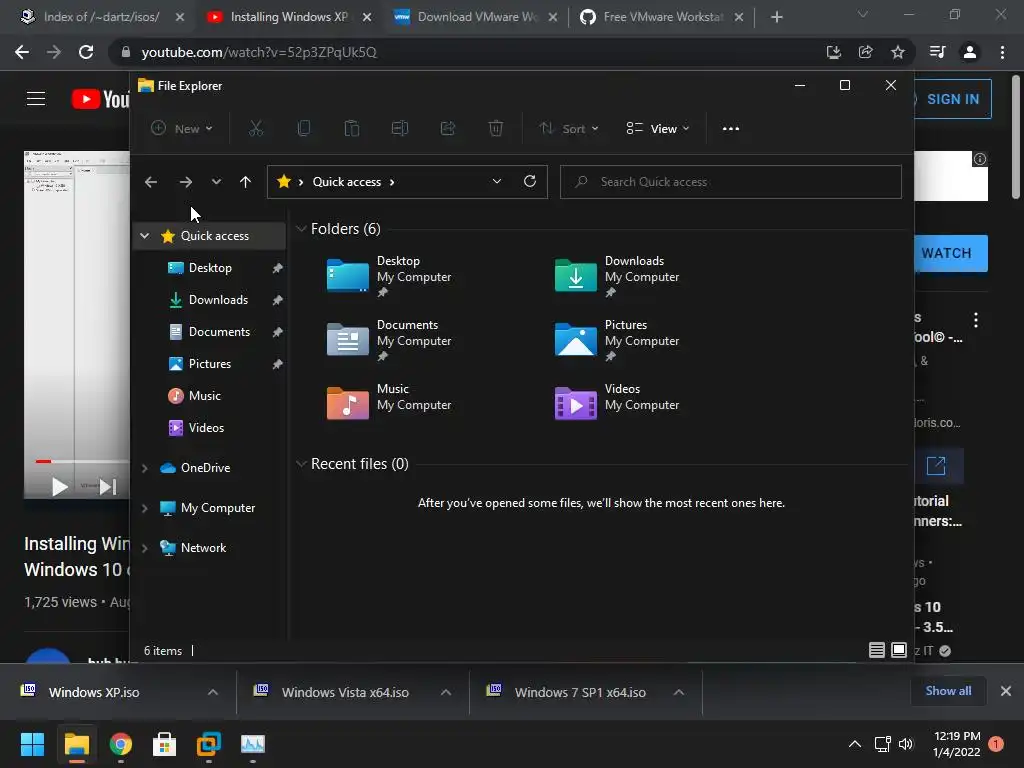The image size is (1024, 768).
Task: Skip to next YouTube video
Action: [108, 487]
